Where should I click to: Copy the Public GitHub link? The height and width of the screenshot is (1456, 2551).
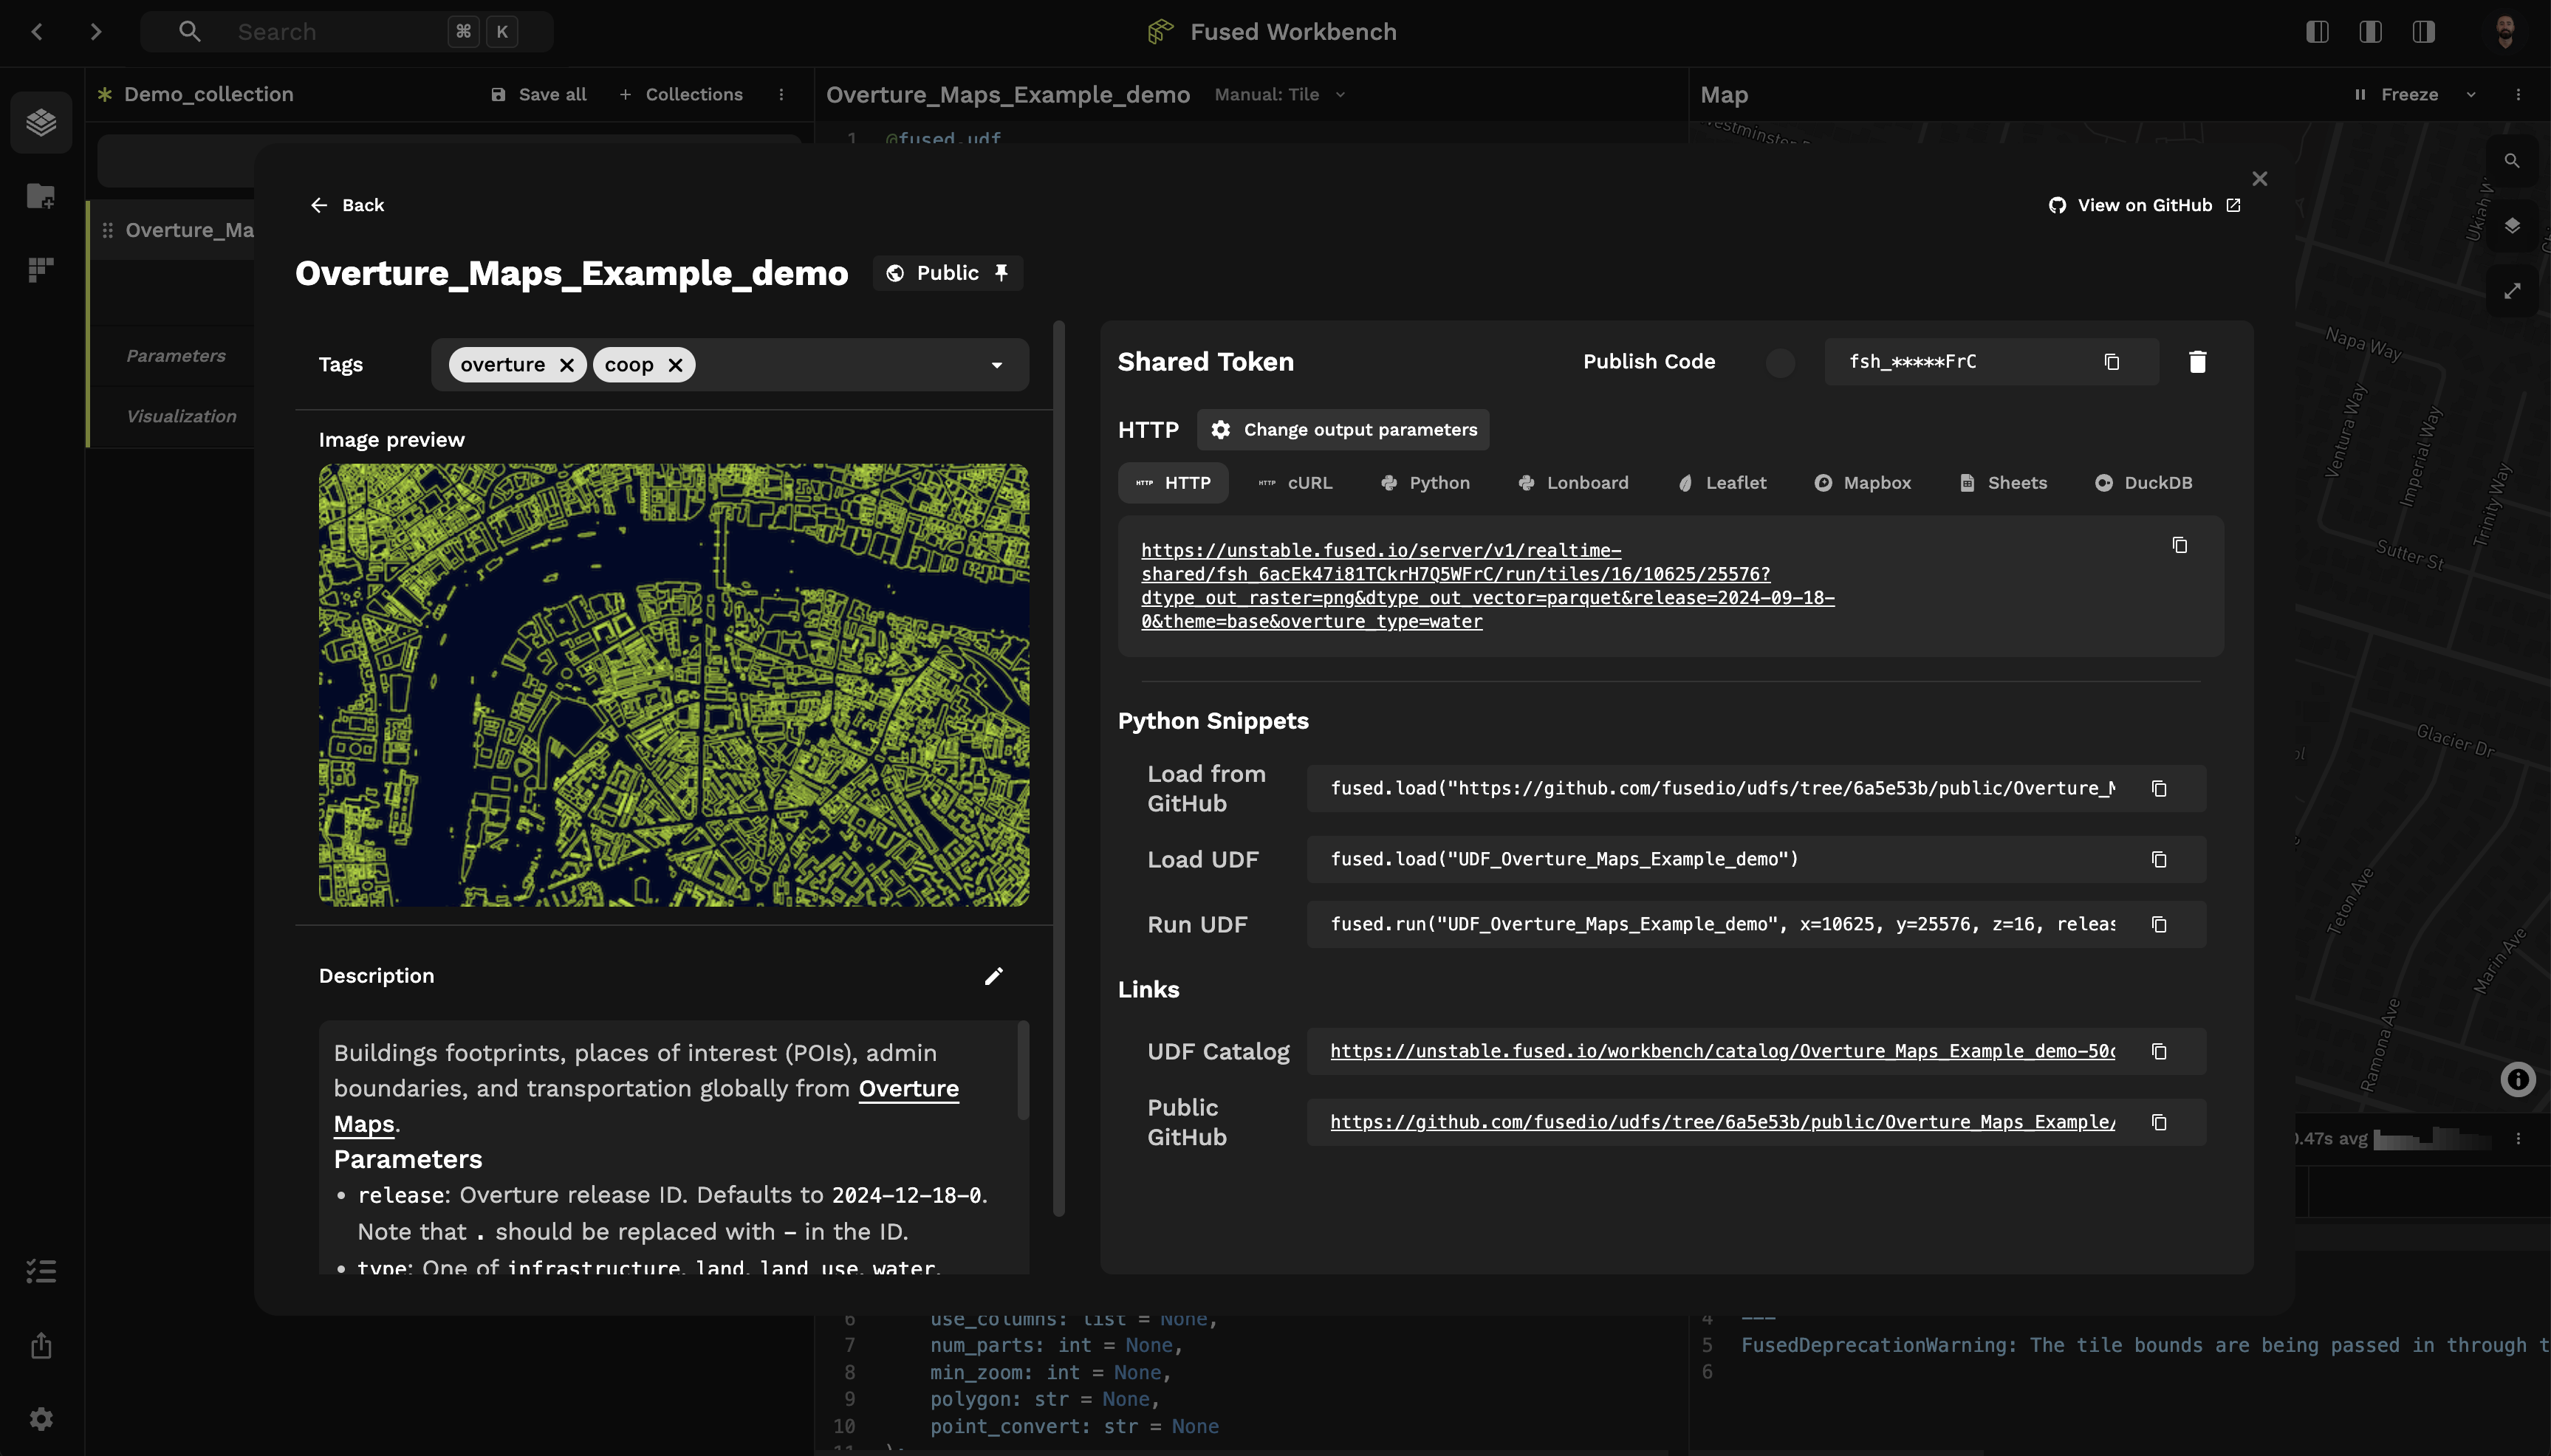pos(2159,1123)
